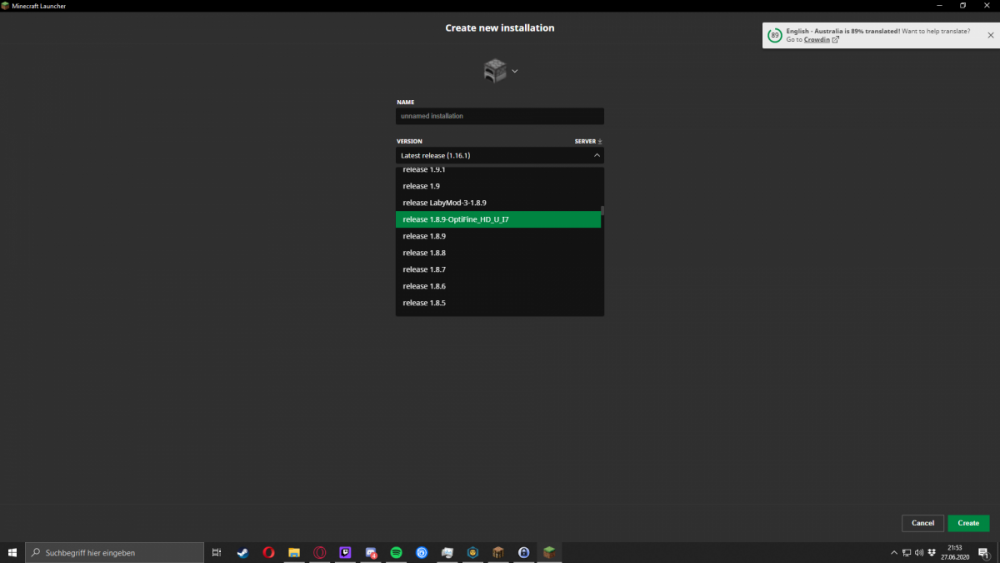The width and height of the screenshot is (1000, 563).
Task: Expand the installation icon chooser chevron
Action: tap(515, 71)
